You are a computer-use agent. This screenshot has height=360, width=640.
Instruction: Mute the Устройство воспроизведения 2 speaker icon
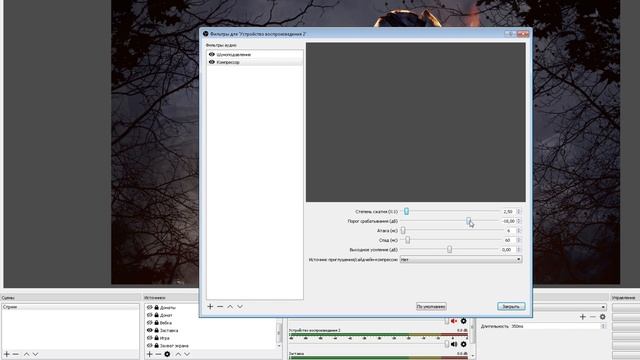tap(454, 344)
